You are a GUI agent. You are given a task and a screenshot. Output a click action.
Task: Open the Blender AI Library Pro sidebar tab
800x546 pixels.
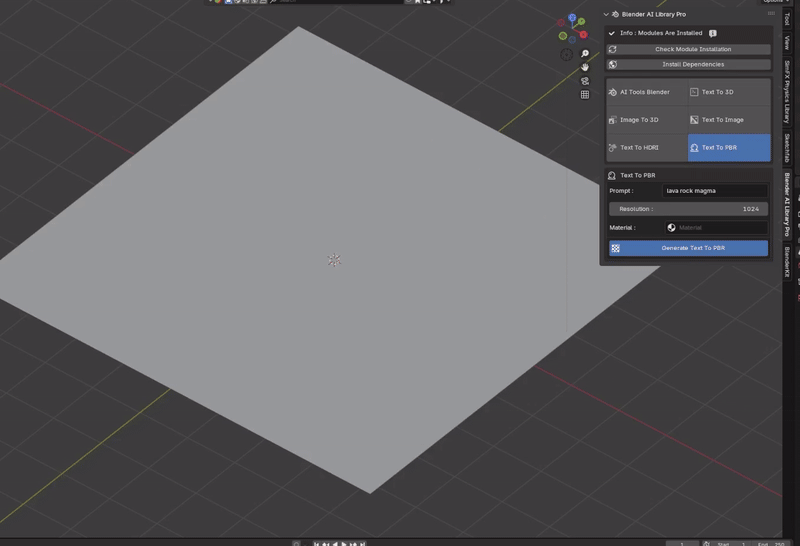tap(787, 205)
